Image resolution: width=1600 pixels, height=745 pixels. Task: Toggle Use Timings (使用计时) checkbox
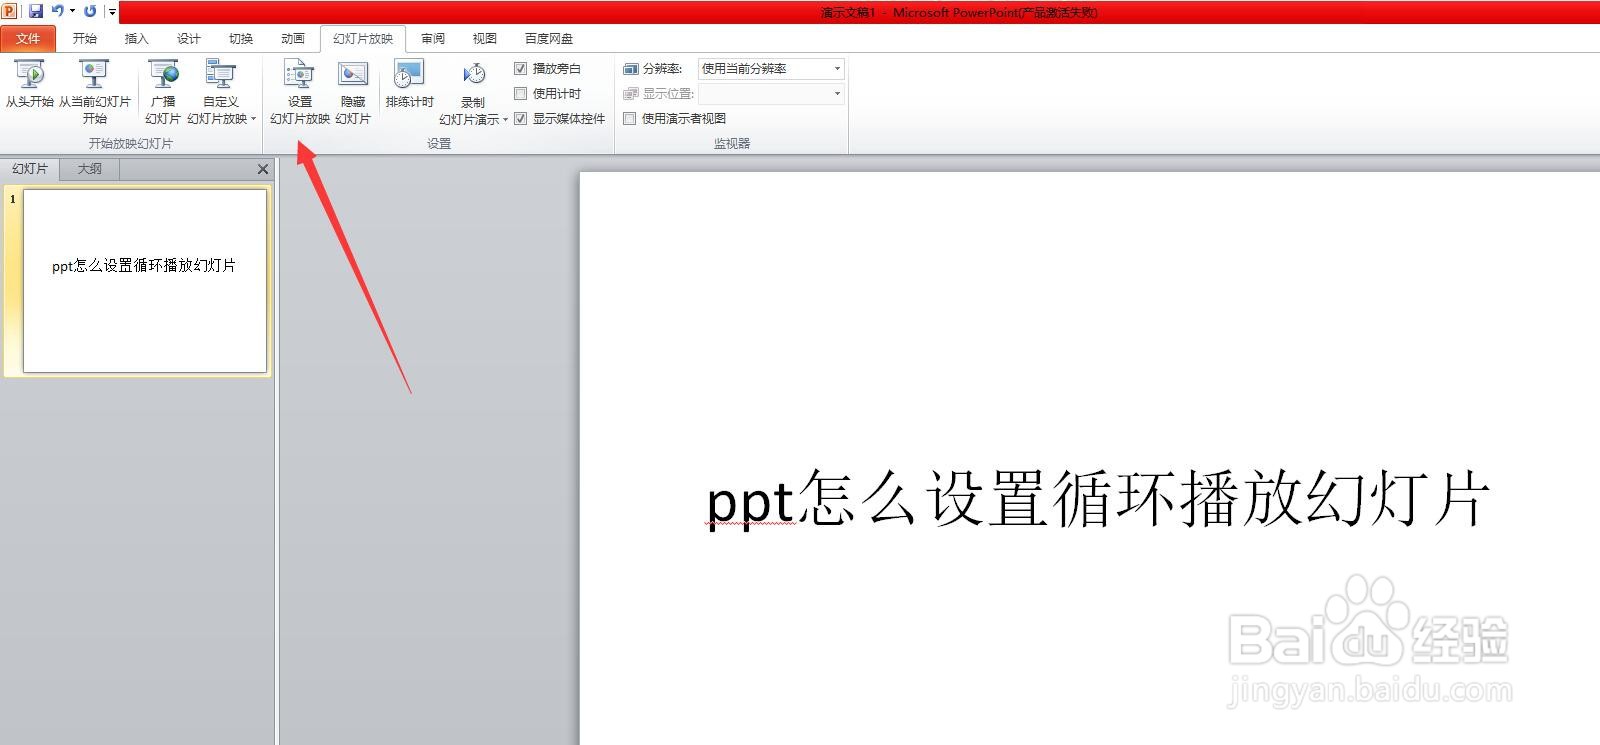[x=520, y=93]
